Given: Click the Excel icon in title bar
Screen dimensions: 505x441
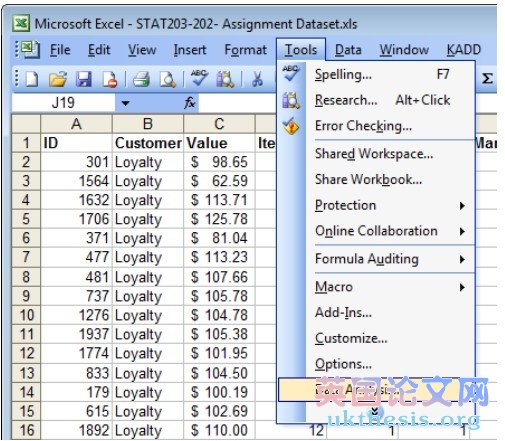Looking at the screenshot, I should [21, 23].
